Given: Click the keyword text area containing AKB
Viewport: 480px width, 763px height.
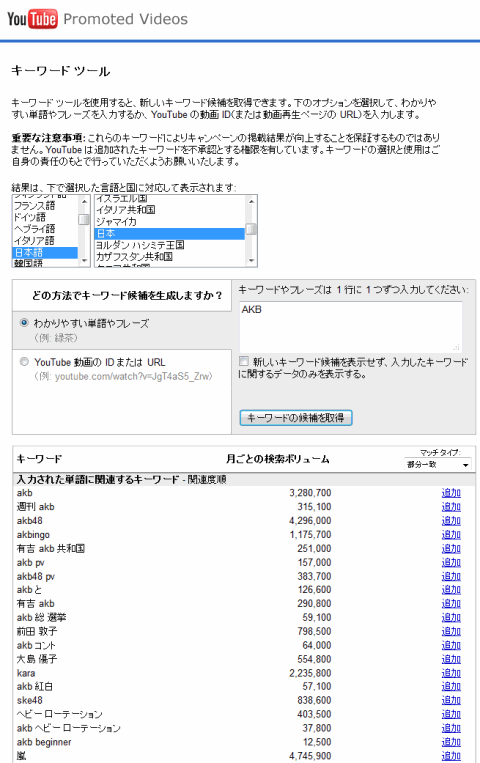Looking at the screenshot, I should [351, 327].
